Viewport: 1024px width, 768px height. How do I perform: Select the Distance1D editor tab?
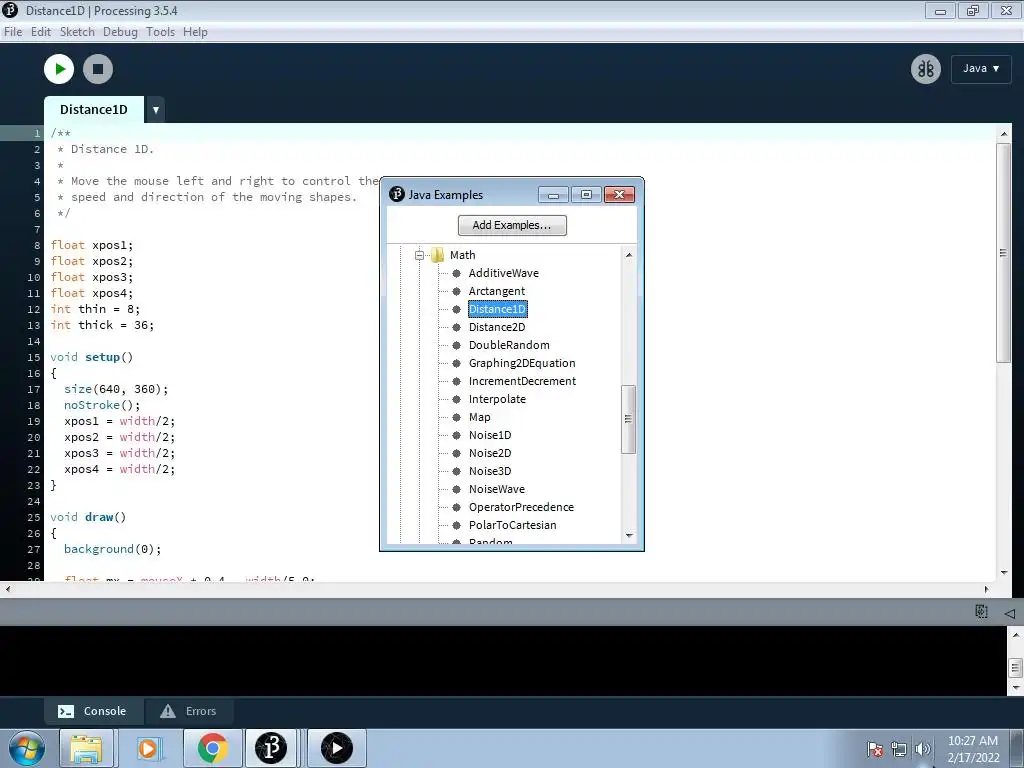94,110
